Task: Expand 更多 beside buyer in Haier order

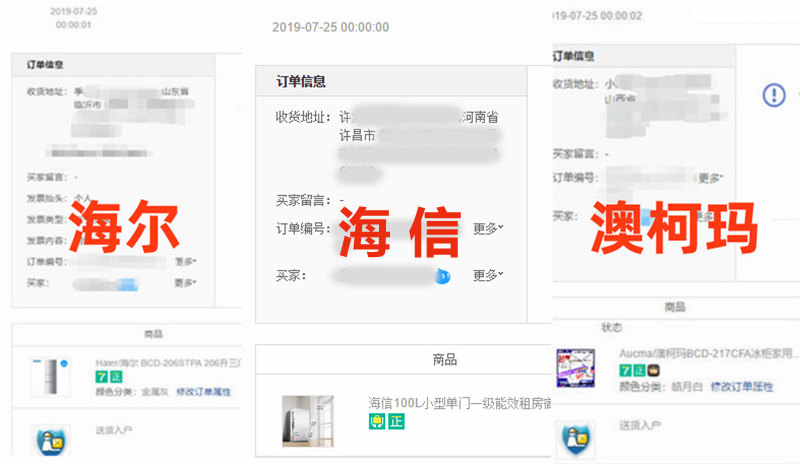Action: pos(185,283)
